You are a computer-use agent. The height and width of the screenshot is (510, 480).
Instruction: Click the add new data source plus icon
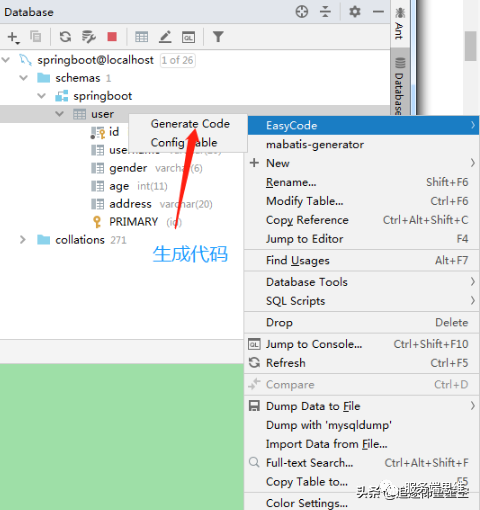pos(13,37)
